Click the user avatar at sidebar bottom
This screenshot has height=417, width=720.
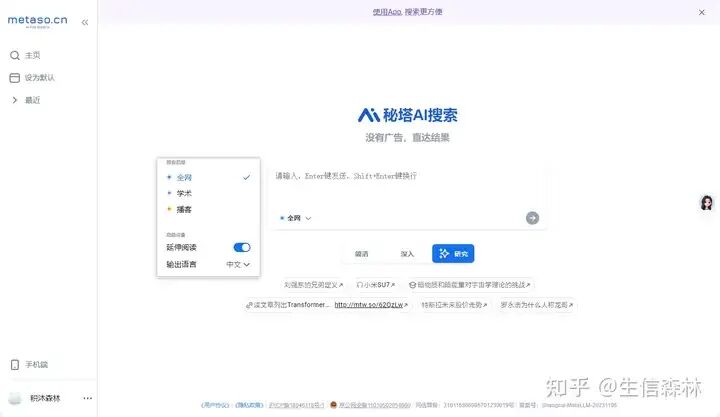pyautogui.click(x=15, y=398)
